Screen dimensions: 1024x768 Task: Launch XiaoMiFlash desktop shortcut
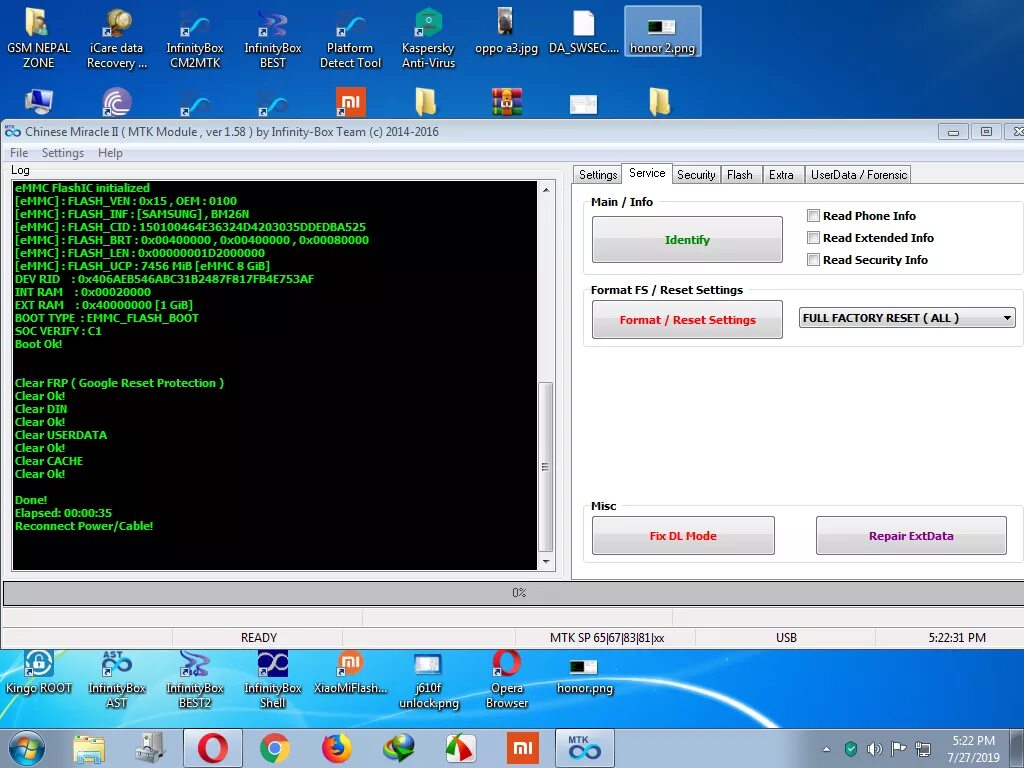[350, 673]
